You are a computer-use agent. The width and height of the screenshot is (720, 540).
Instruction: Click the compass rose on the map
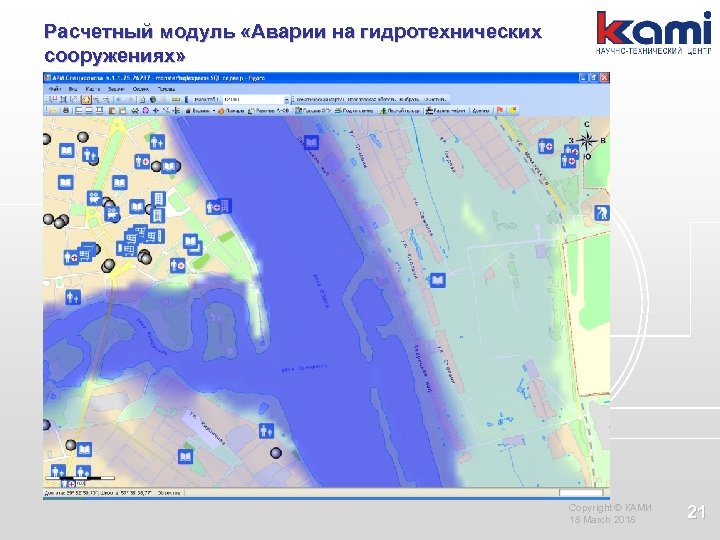point(587,141)
